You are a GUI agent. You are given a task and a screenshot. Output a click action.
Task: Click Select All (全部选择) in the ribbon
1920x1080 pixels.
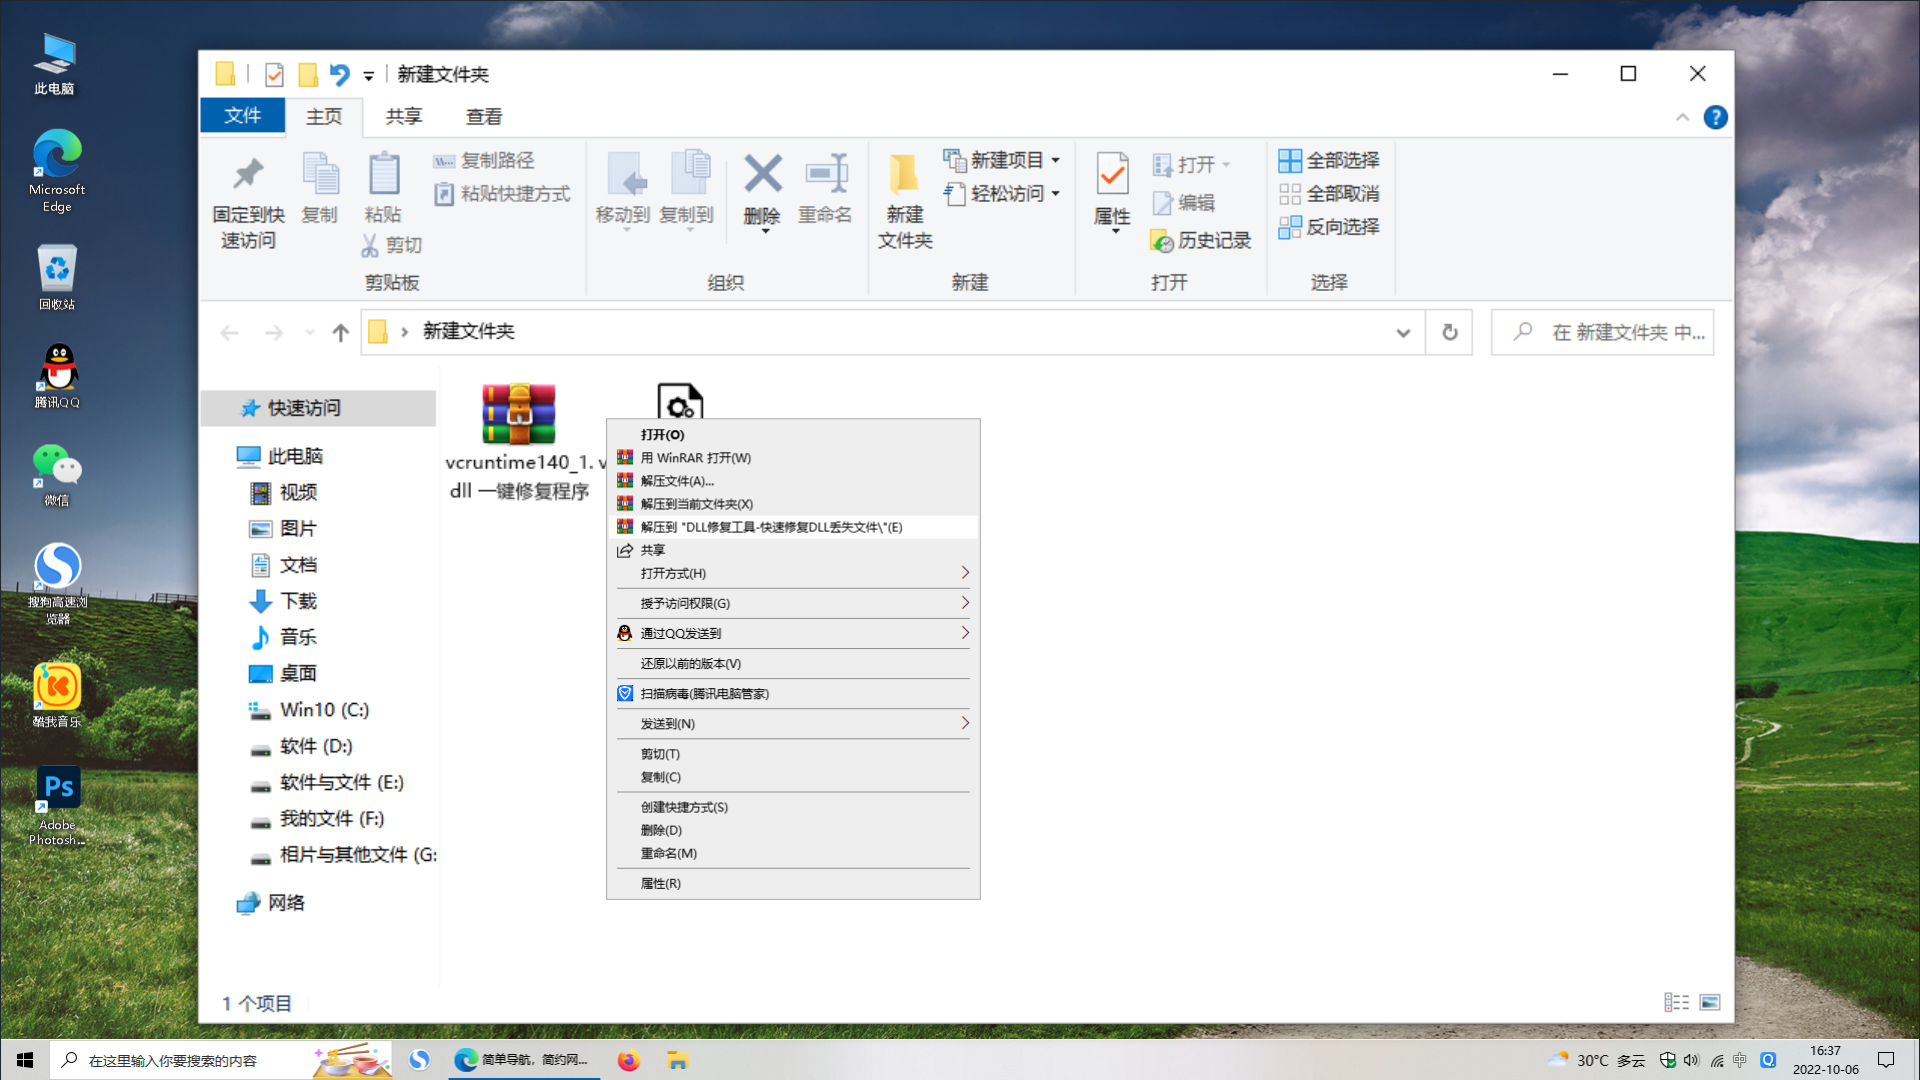(1329, 160)
